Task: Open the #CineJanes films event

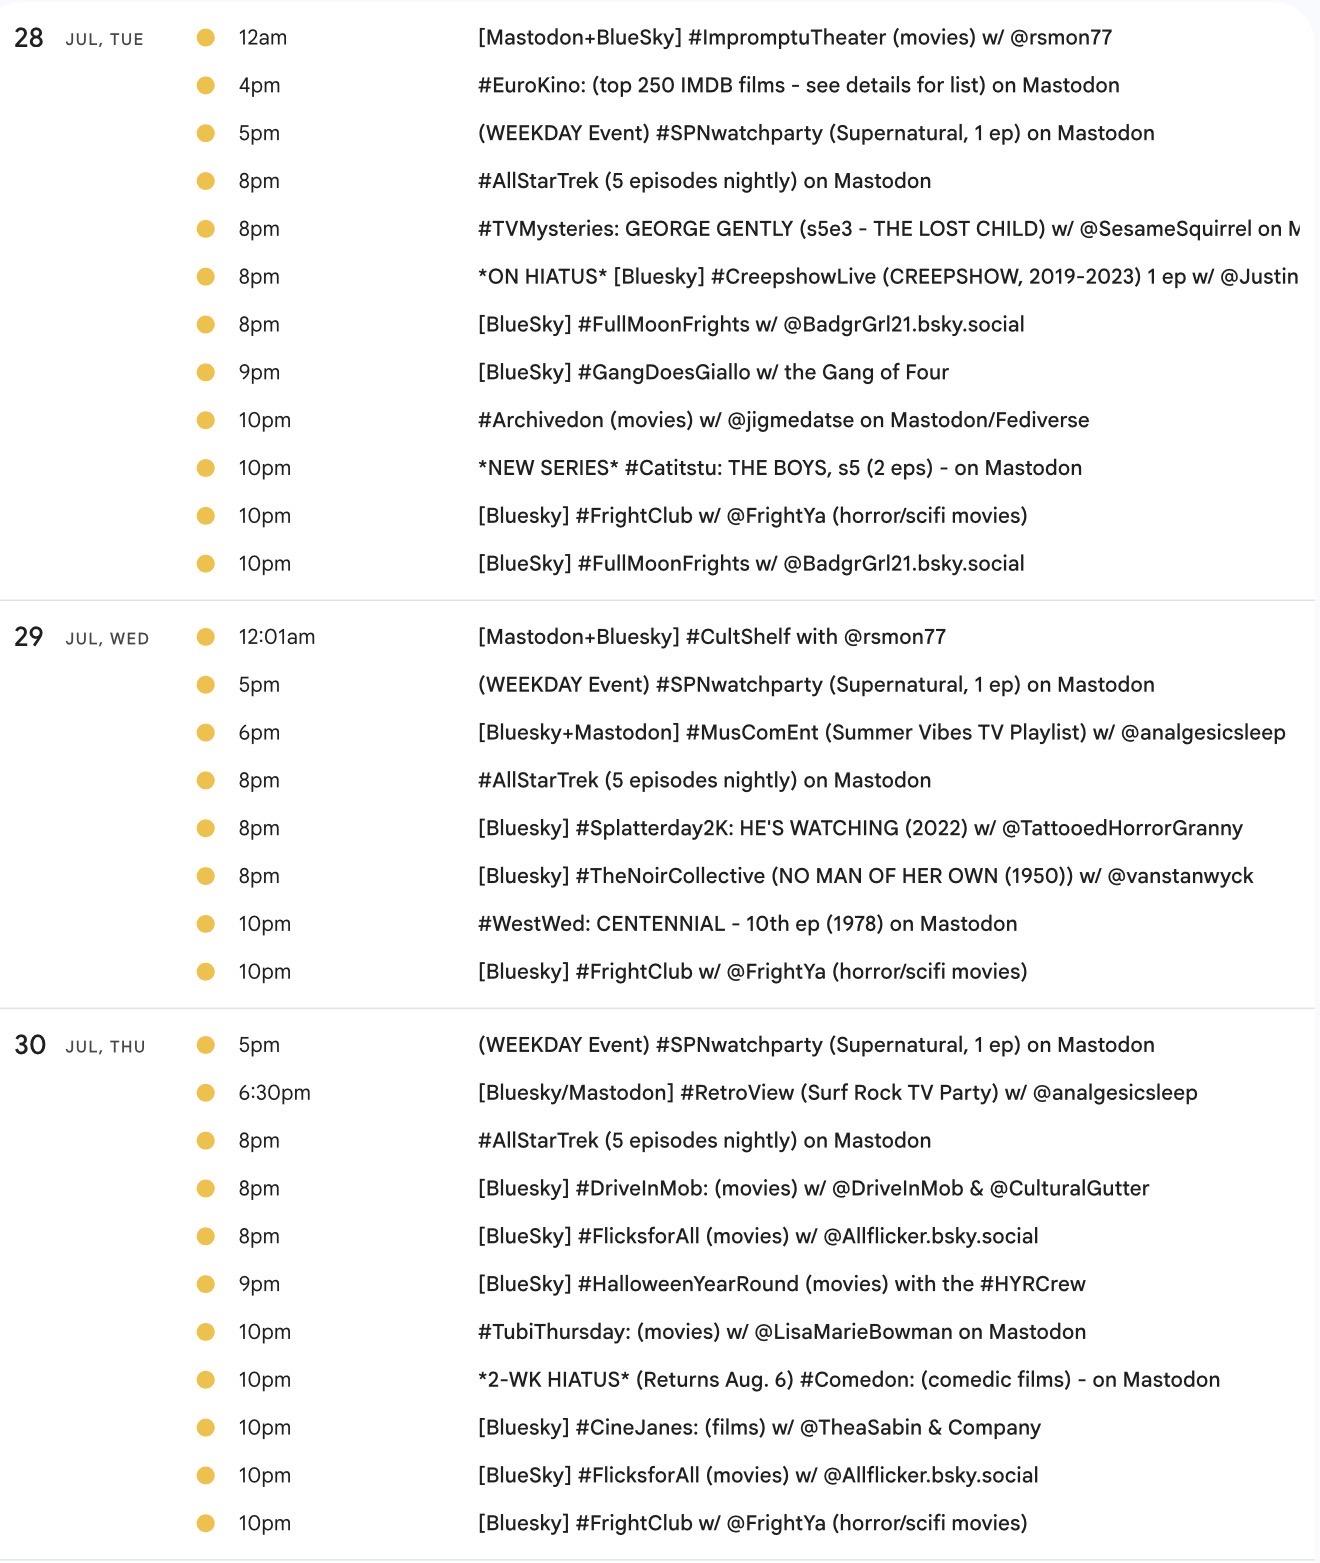Action: [x=759, y=1430]
